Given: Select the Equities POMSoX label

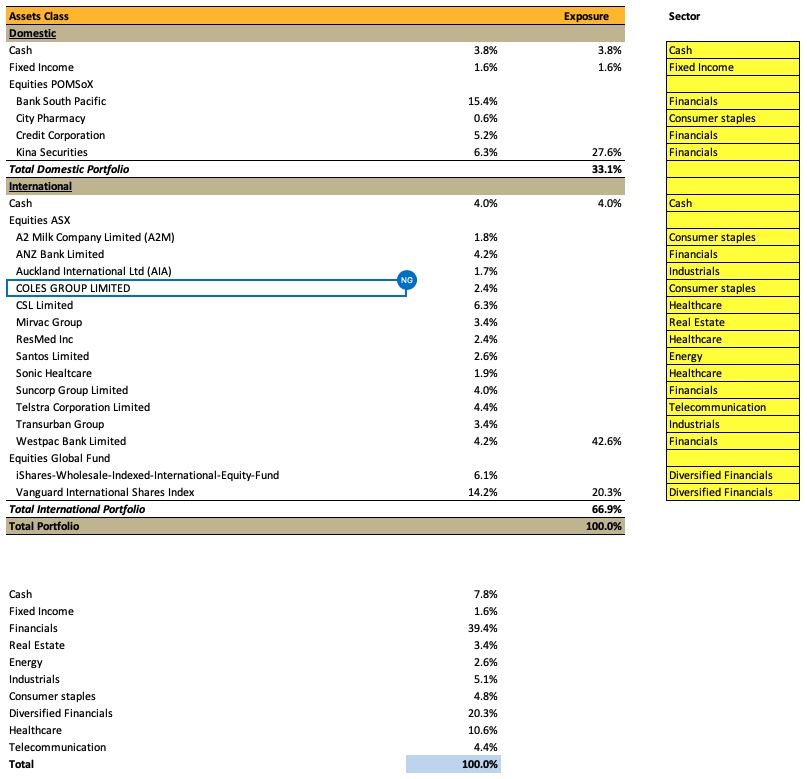Looking at the screenshot, I should coord(51,84).
